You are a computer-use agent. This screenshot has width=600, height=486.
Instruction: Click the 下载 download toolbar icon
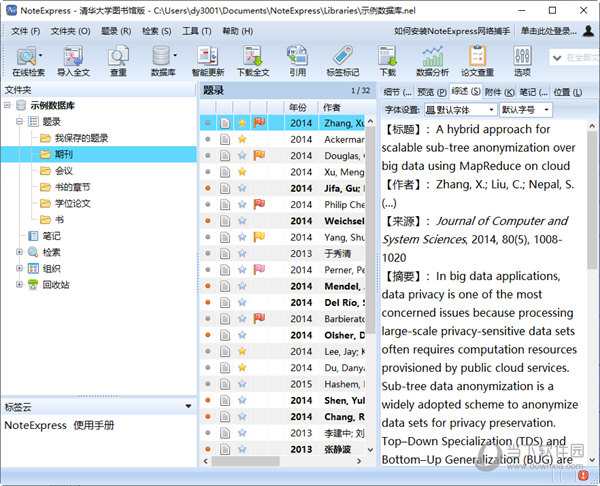point(388,61)
